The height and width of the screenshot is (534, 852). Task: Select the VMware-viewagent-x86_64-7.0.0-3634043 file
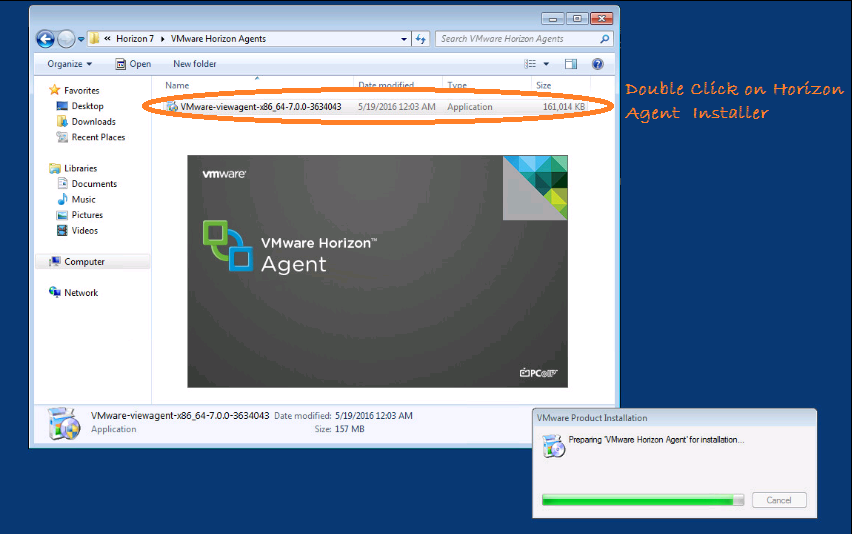[x=261, y=107]
